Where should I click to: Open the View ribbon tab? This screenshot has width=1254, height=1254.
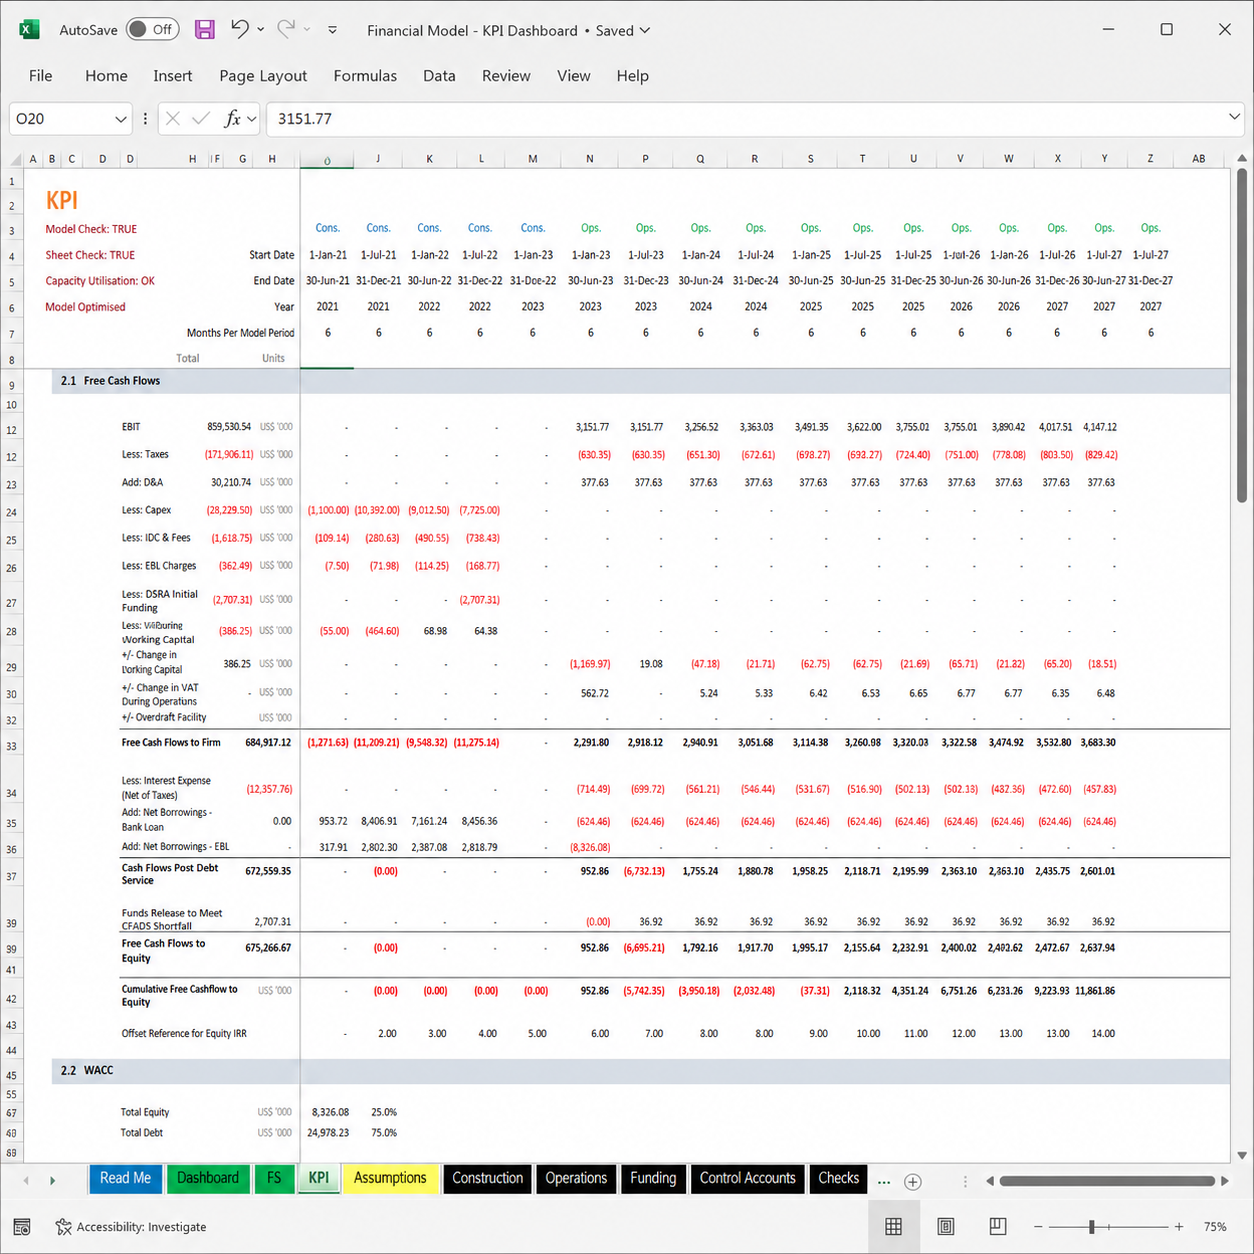(x=574, y=76)
